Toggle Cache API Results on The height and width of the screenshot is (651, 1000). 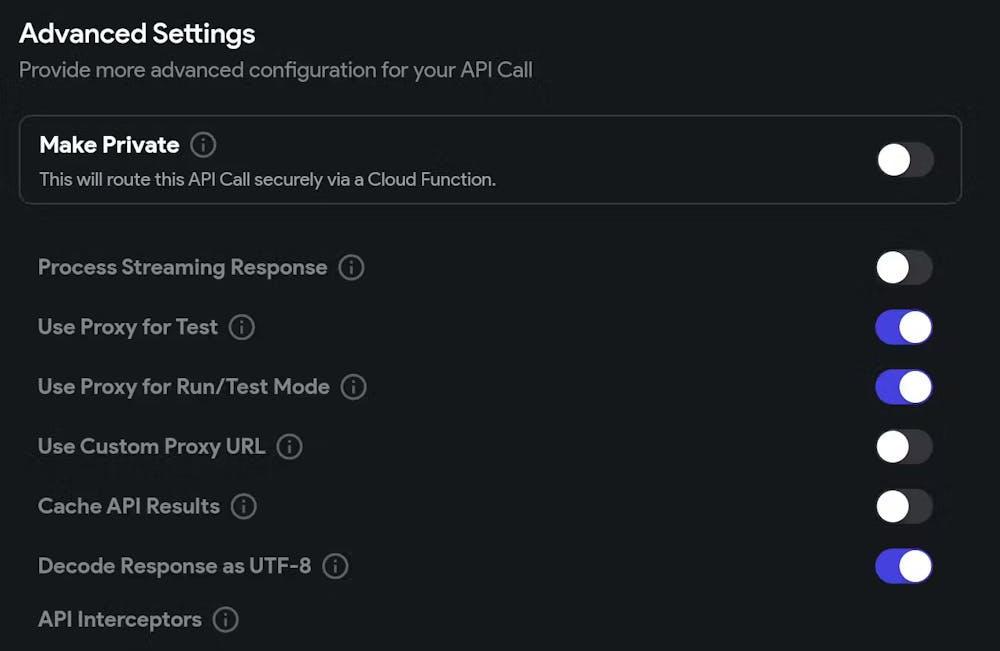pyautogui.click(x=904, y=506)
